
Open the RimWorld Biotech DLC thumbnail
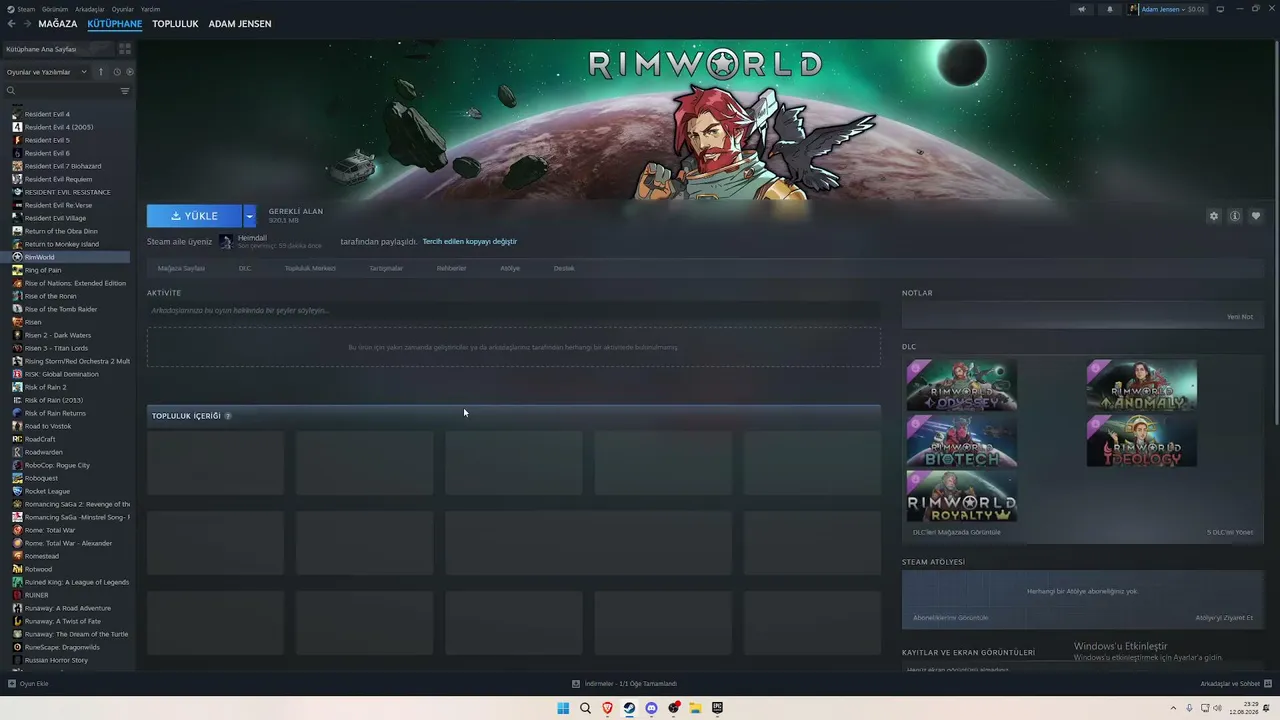[962, 441]
